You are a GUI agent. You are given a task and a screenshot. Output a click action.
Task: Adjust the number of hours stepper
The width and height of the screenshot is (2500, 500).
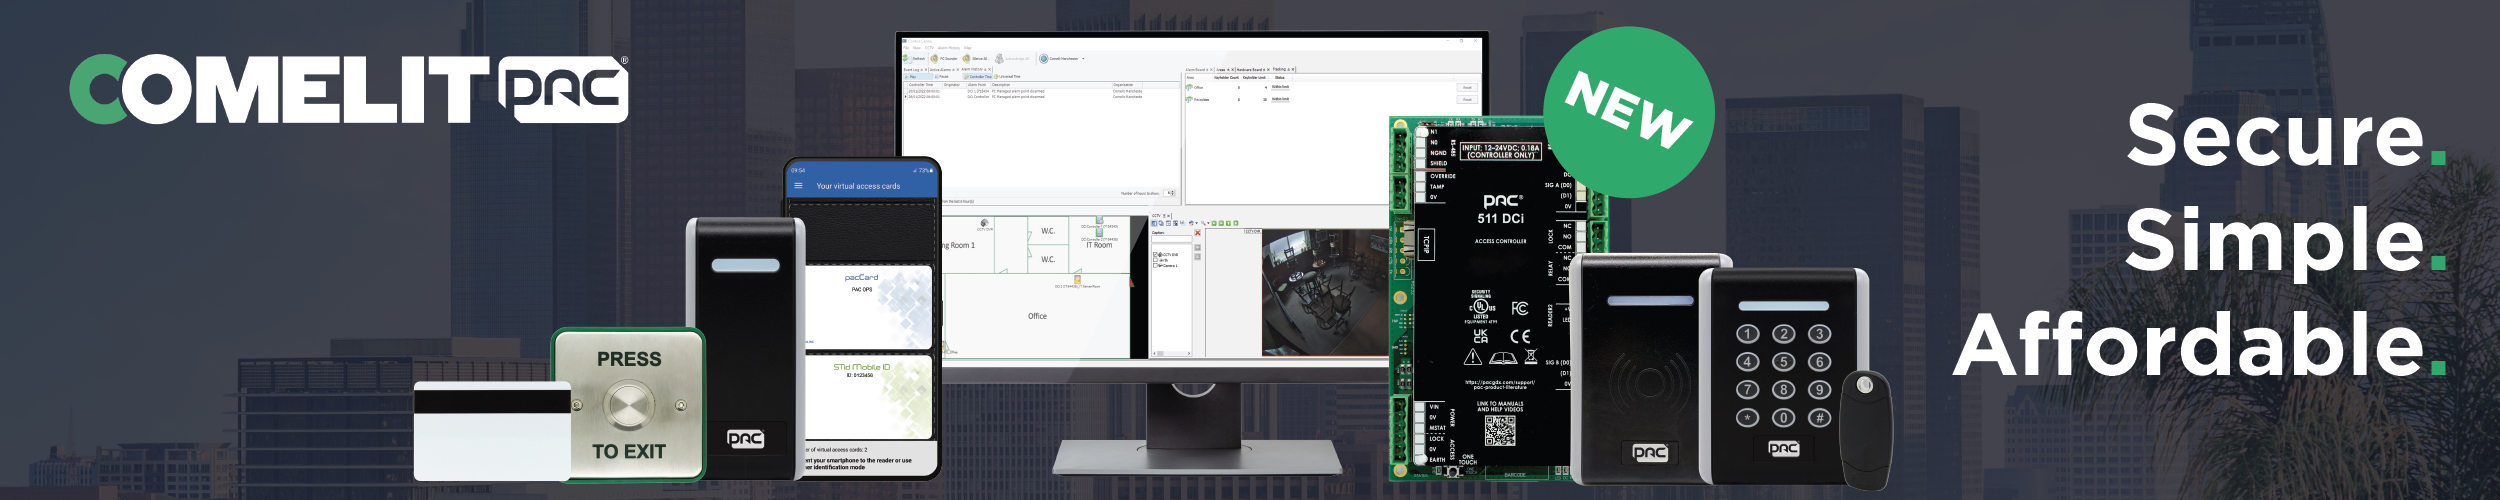point(1170,193)
